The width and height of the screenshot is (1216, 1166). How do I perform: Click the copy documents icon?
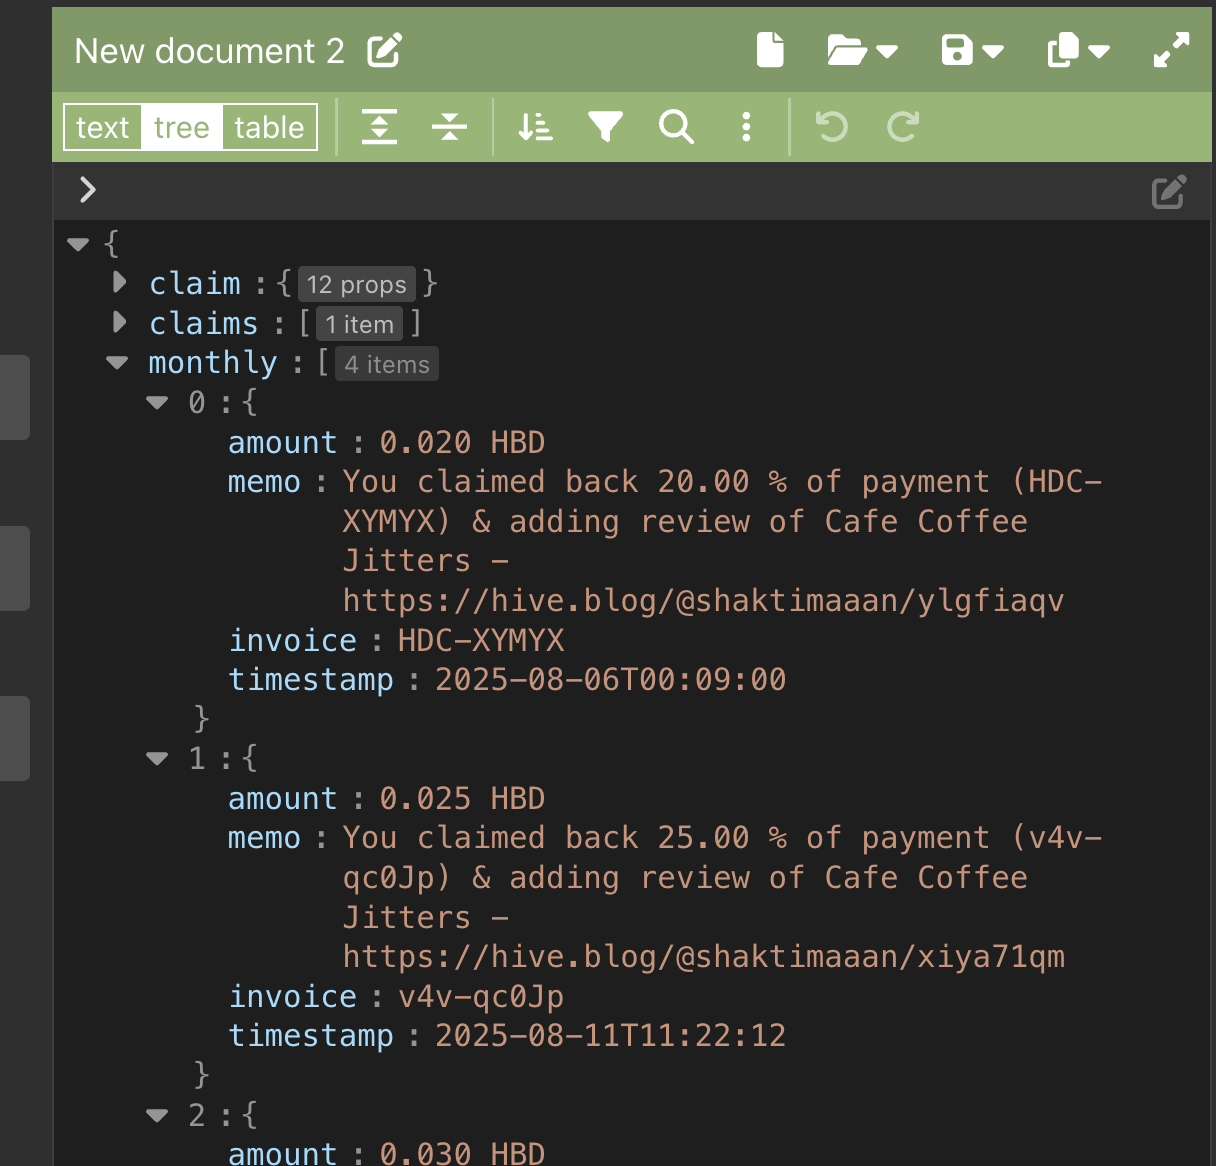[x=1063, y=50]
